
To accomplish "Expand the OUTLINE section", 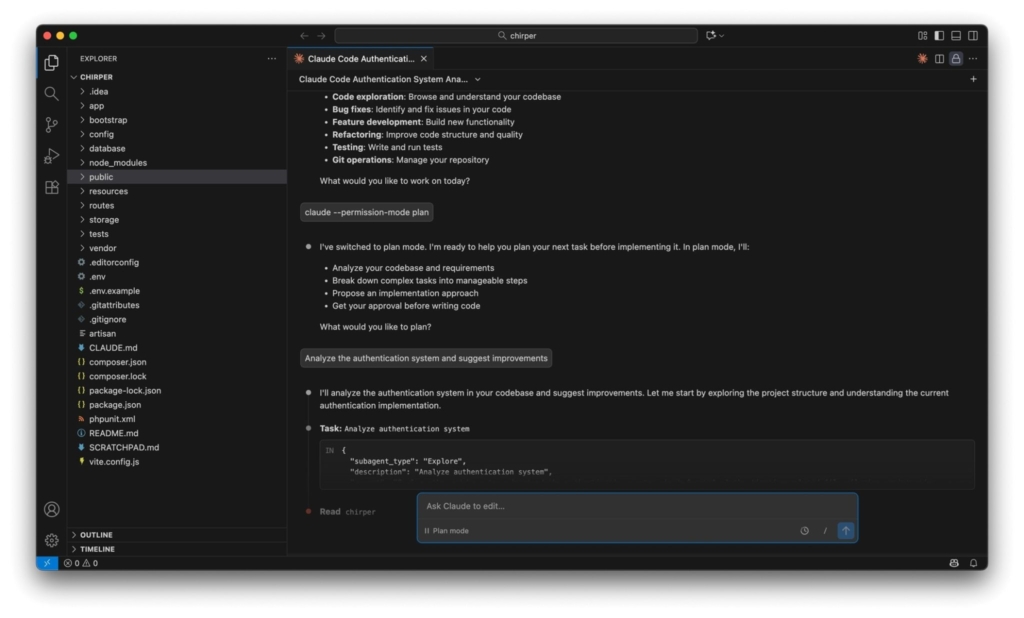I will point(177,535).
